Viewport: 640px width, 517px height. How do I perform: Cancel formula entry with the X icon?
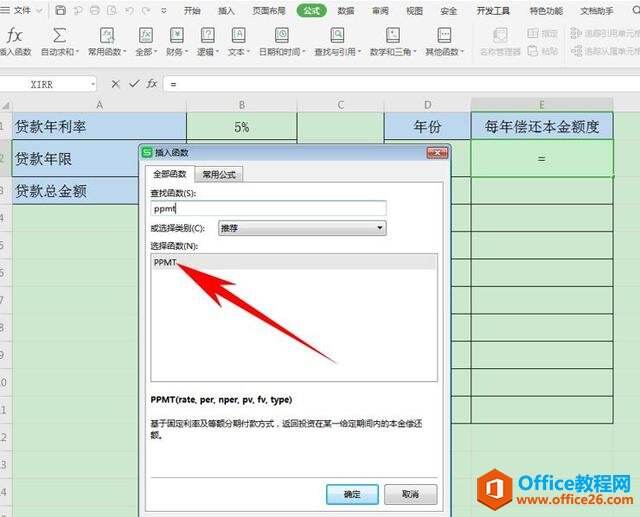[116, 84]
